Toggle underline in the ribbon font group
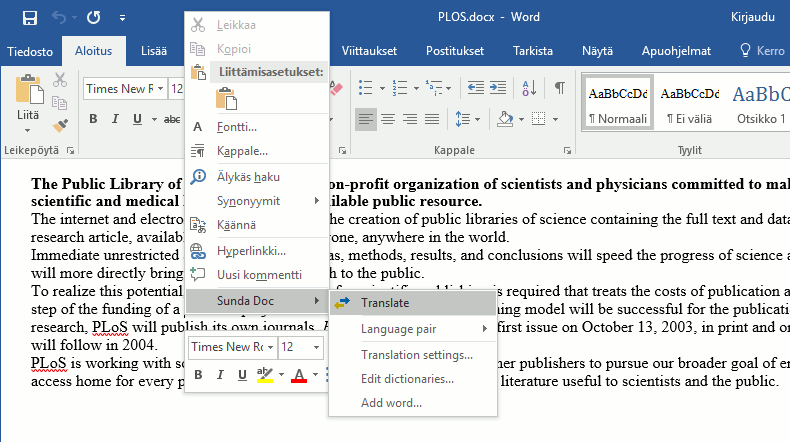The image size is (790, 442). [x=137, y=119]
